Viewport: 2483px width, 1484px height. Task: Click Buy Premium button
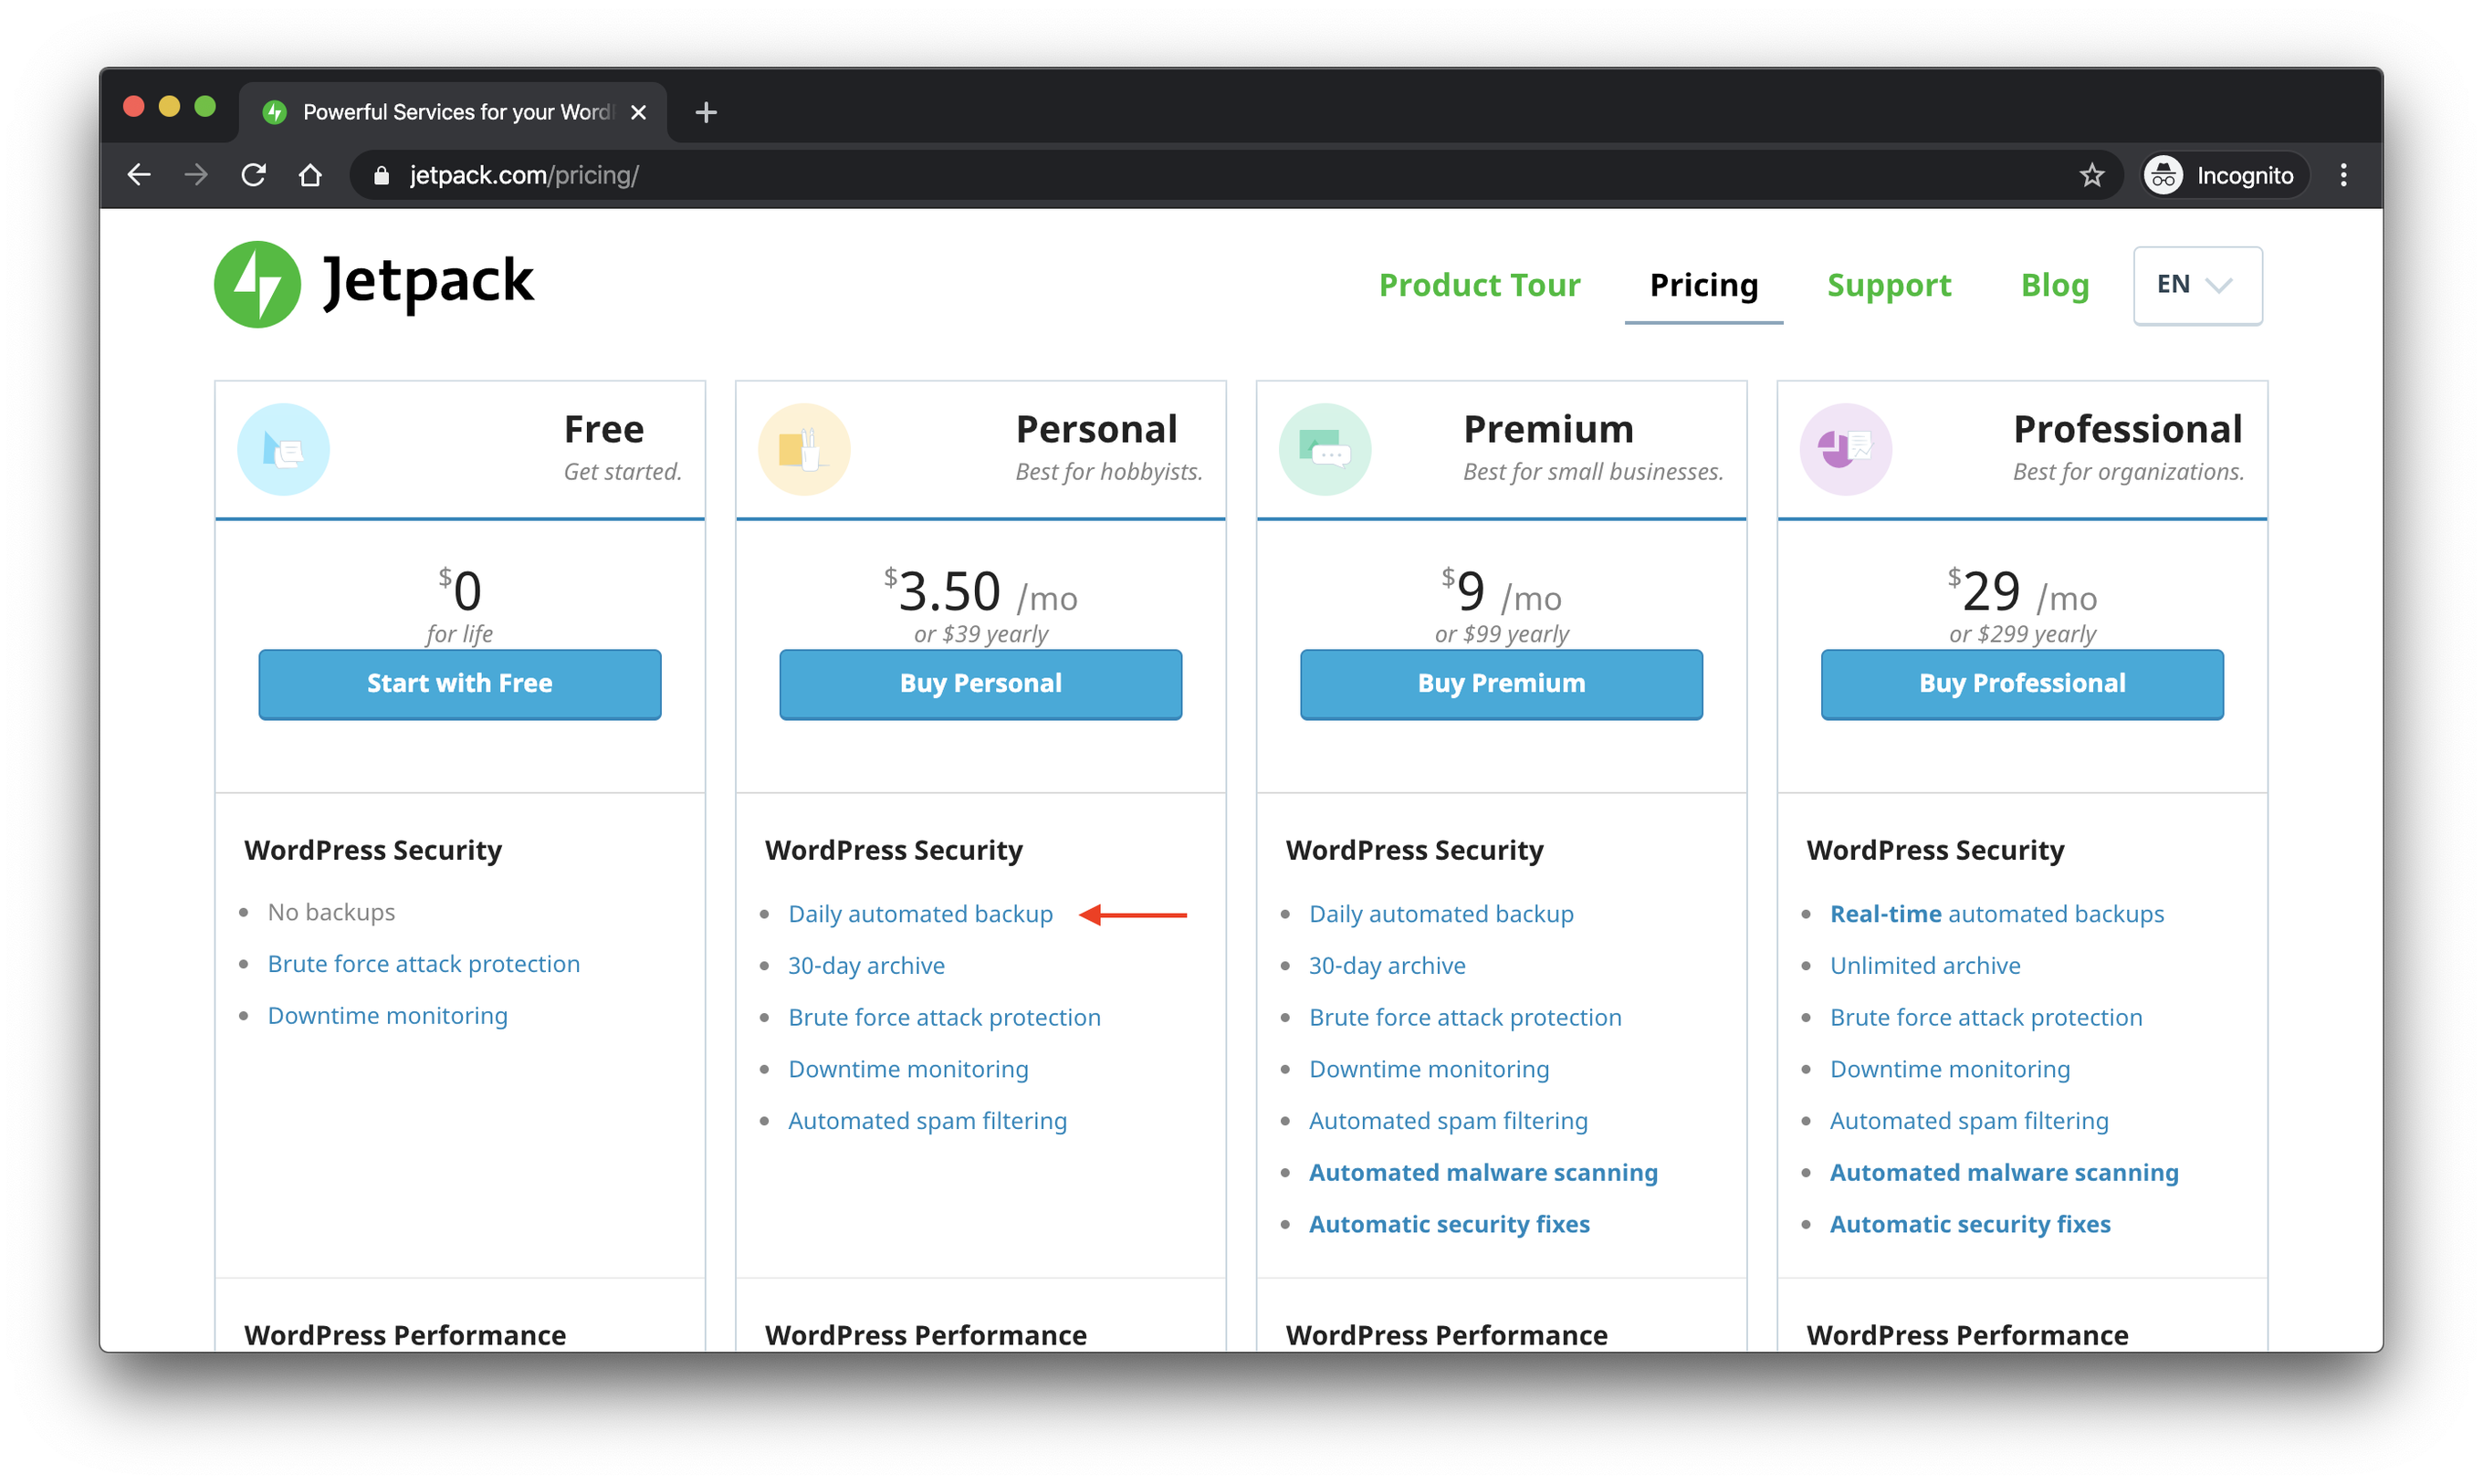[1501, 684]
